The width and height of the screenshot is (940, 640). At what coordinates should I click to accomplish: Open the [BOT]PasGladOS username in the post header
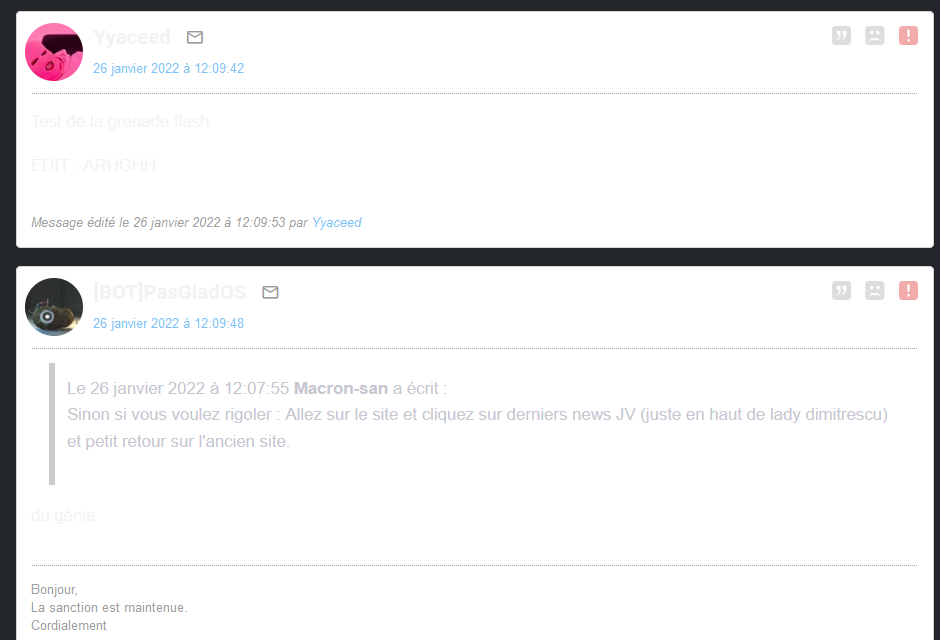pyautogui.click(x=170, y=292)
